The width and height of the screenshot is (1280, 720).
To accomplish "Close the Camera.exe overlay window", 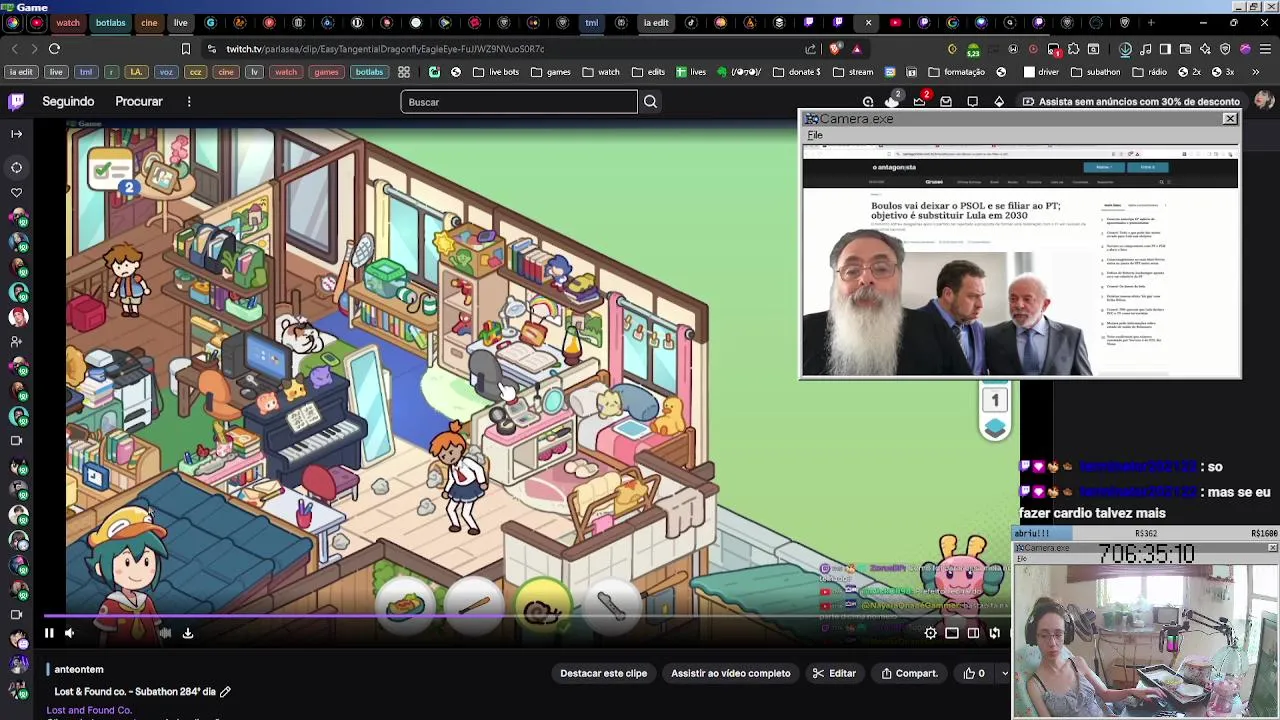I will click(x=1230, y=119).
